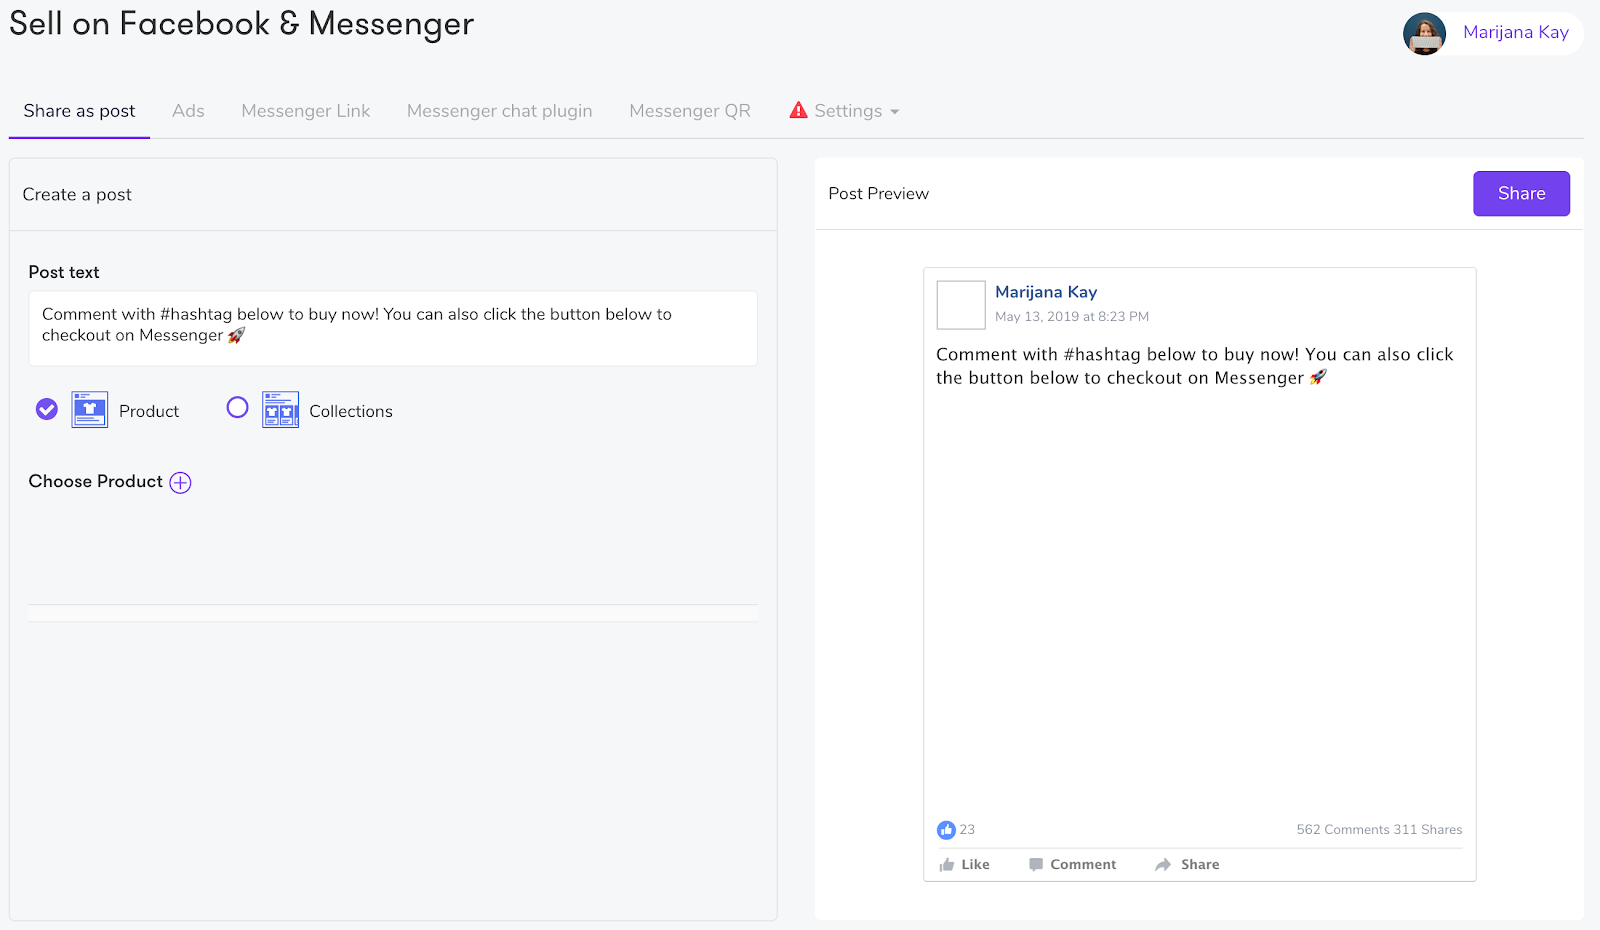Click the preview post message text
The image size is (1600, 930).
tap(1195, 366)
